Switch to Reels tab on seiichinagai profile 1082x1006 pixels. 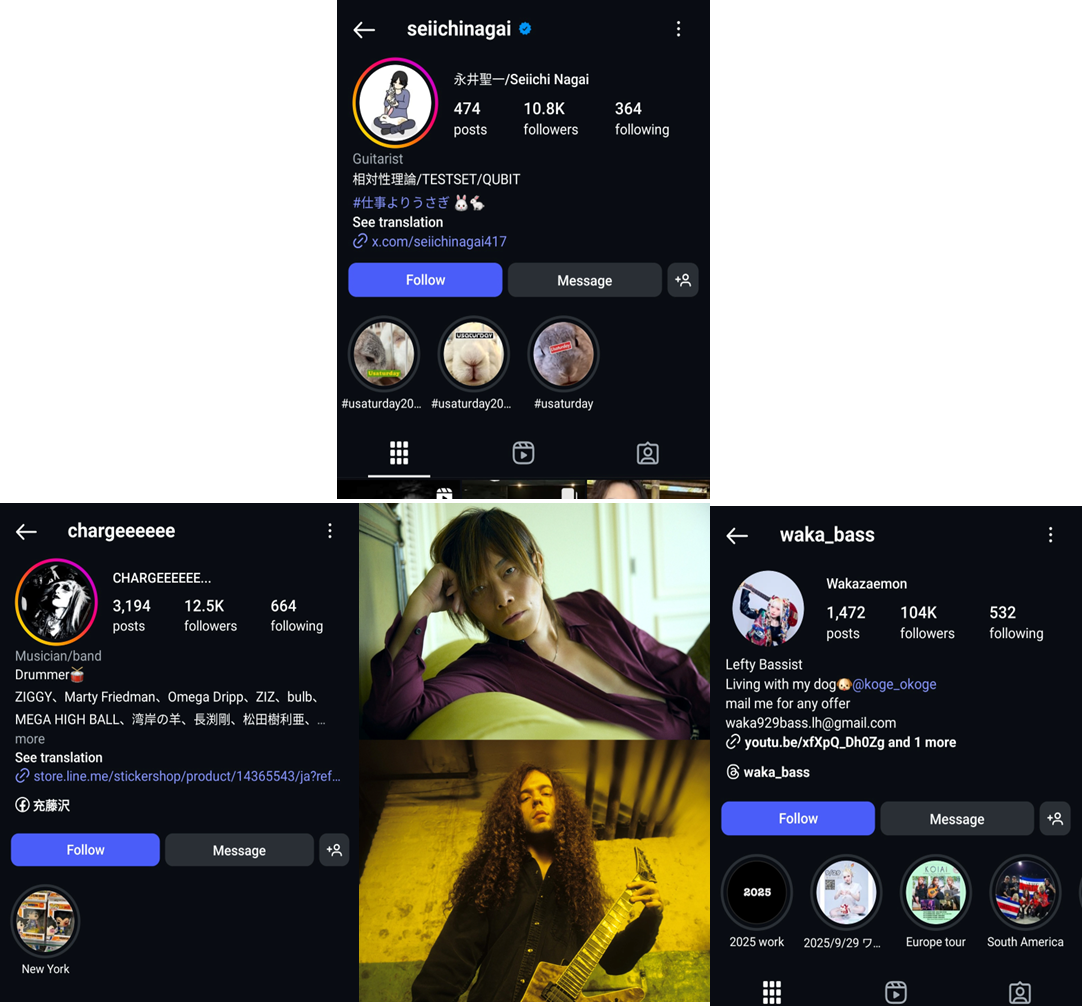[x=523, y=453]
